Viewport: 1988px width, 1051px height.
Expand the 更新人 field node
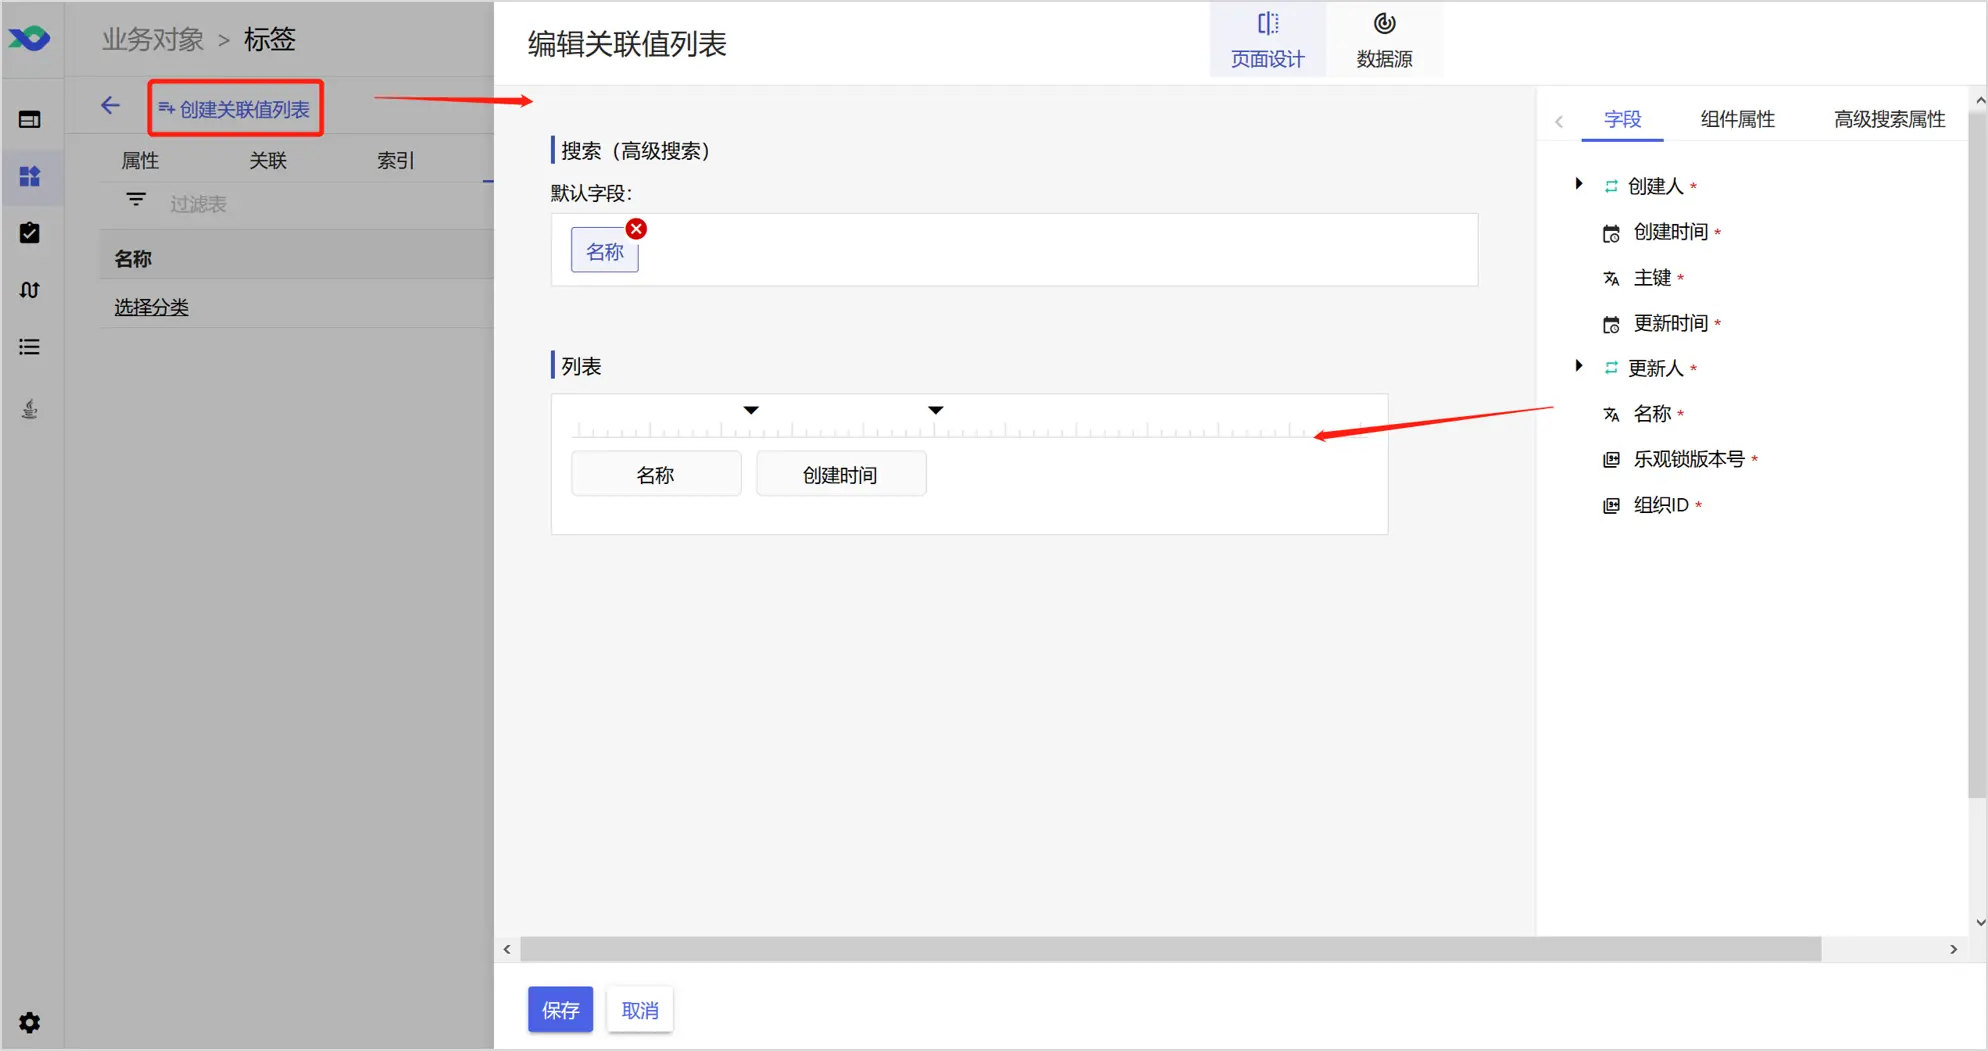click(1579, 366)
